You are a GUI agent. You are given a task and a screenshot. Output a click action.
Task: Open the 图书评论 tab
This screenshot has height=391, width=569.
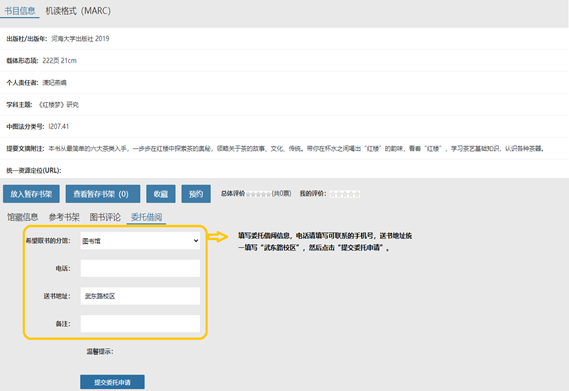click(105, 217)
